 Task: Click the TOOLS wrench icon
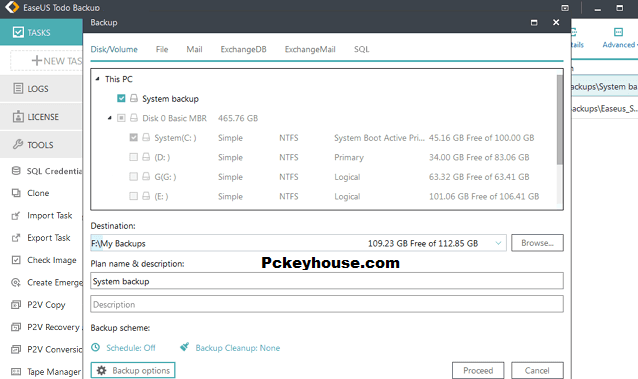18,144
